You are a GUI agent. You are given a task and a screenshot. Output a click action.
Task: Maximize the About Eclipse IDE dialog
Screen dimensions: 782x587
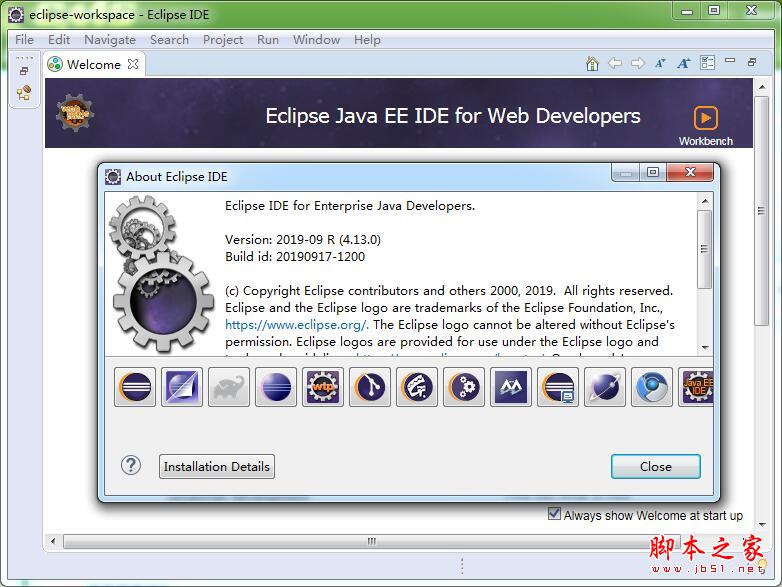[653, 172]
